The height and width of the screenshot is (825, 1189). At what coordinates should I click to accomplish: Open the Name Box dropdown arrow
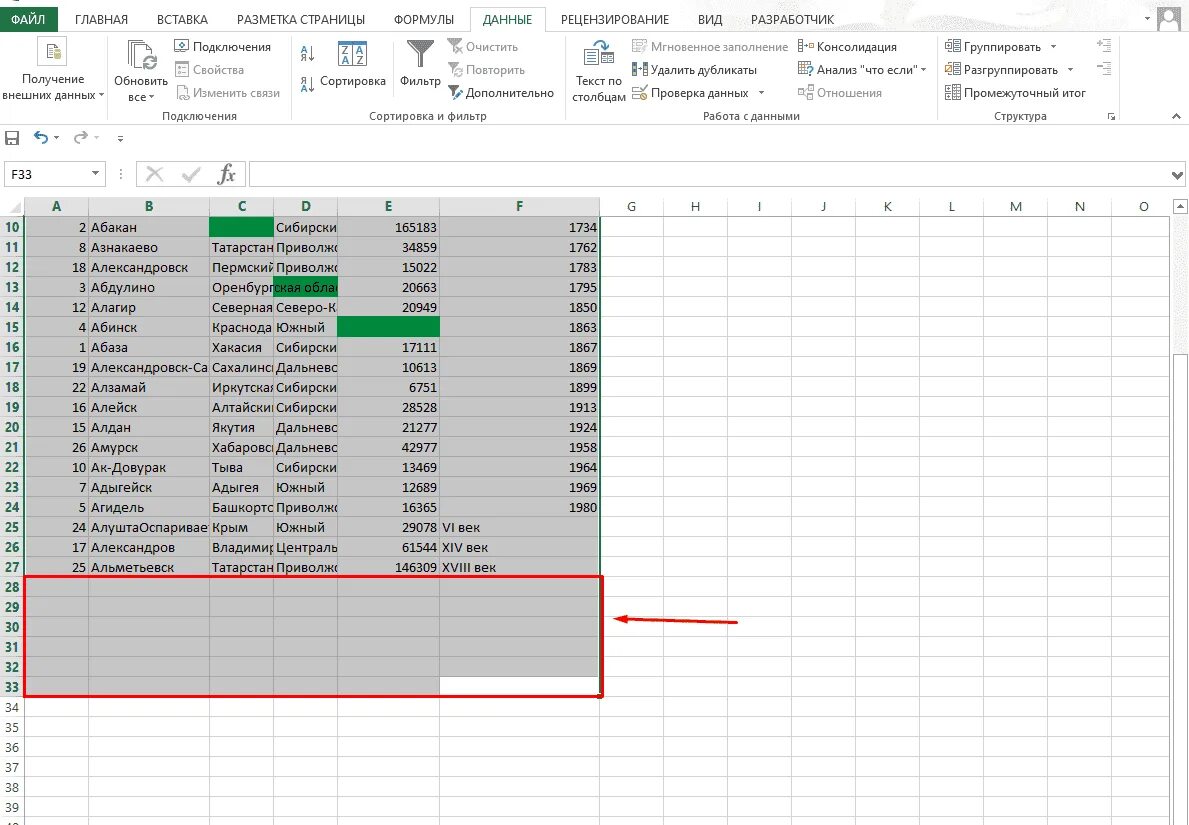[x=95, y=174]
